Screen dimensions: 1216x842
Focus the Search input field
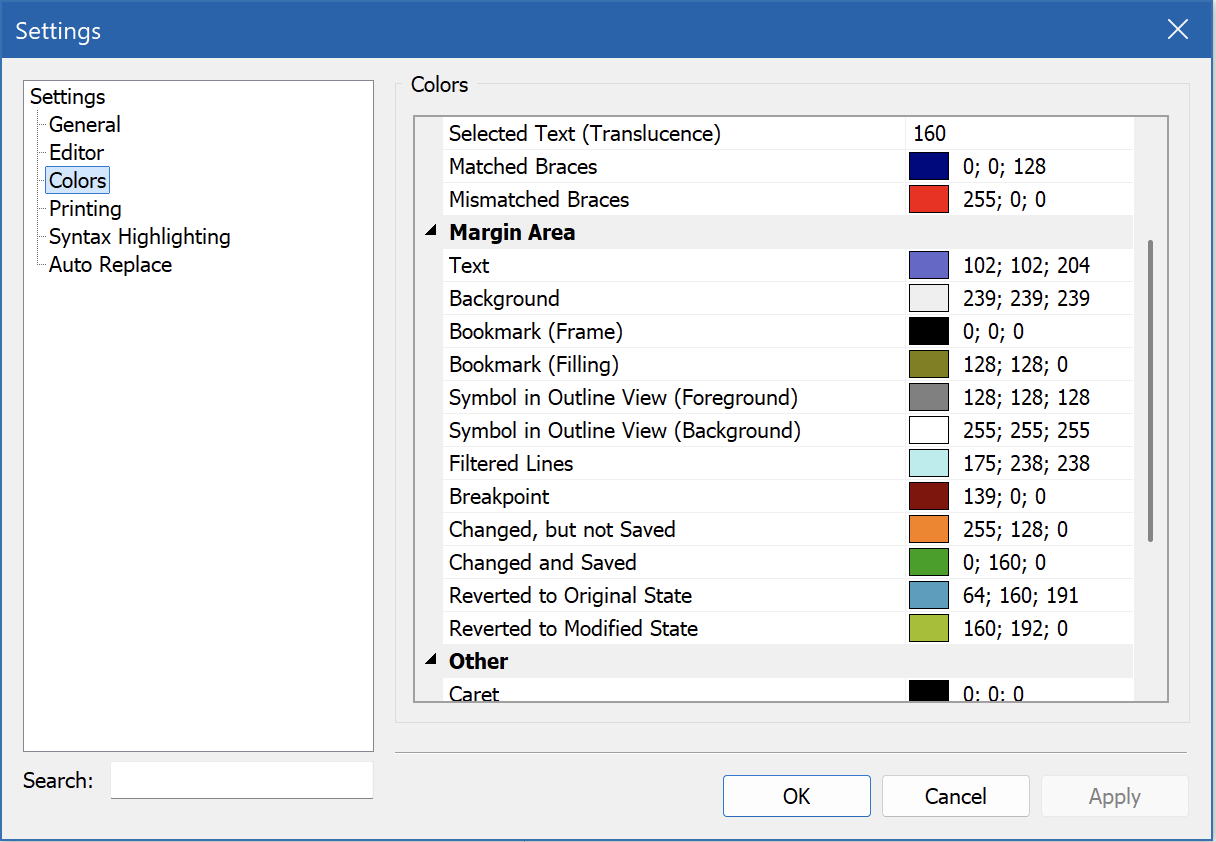pos(242,780)
